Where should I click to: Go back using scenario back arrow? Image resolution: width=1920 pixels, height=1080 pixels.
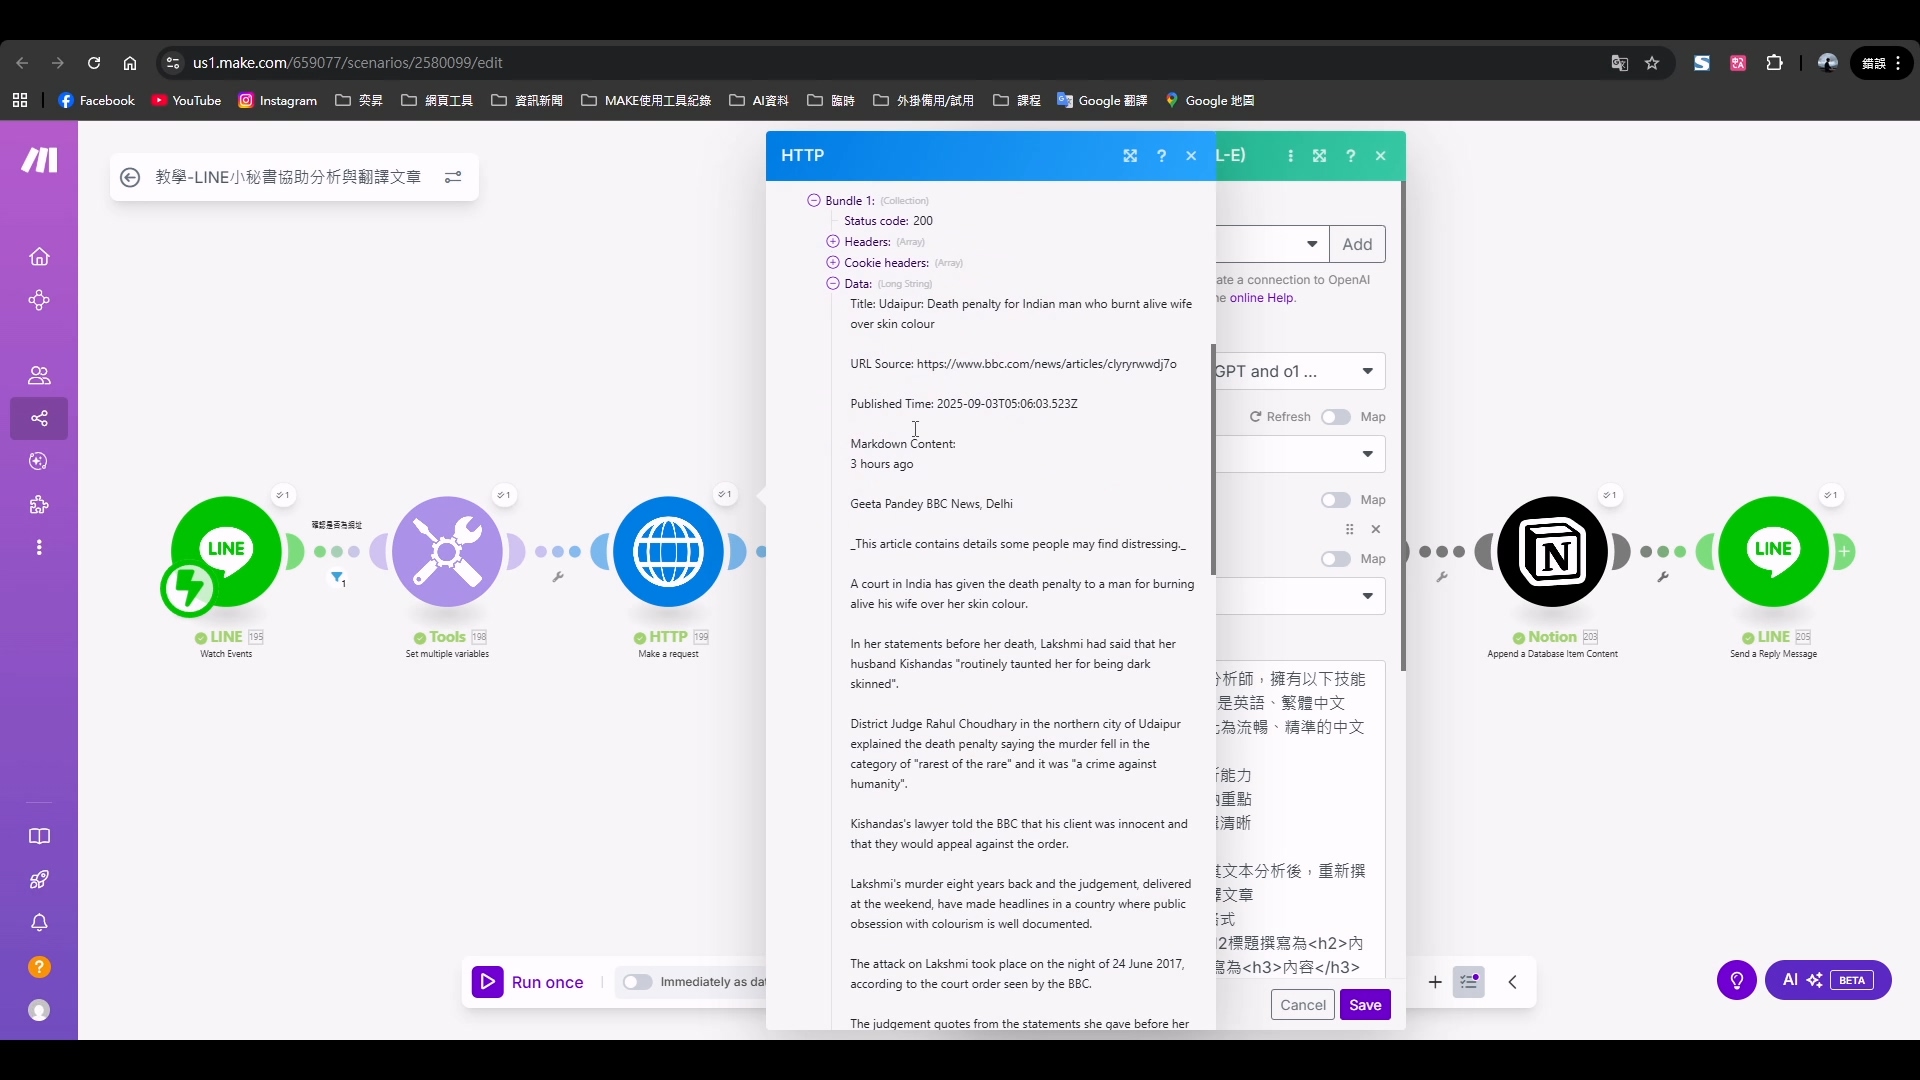pyautogui.click(x=130, y=177)
